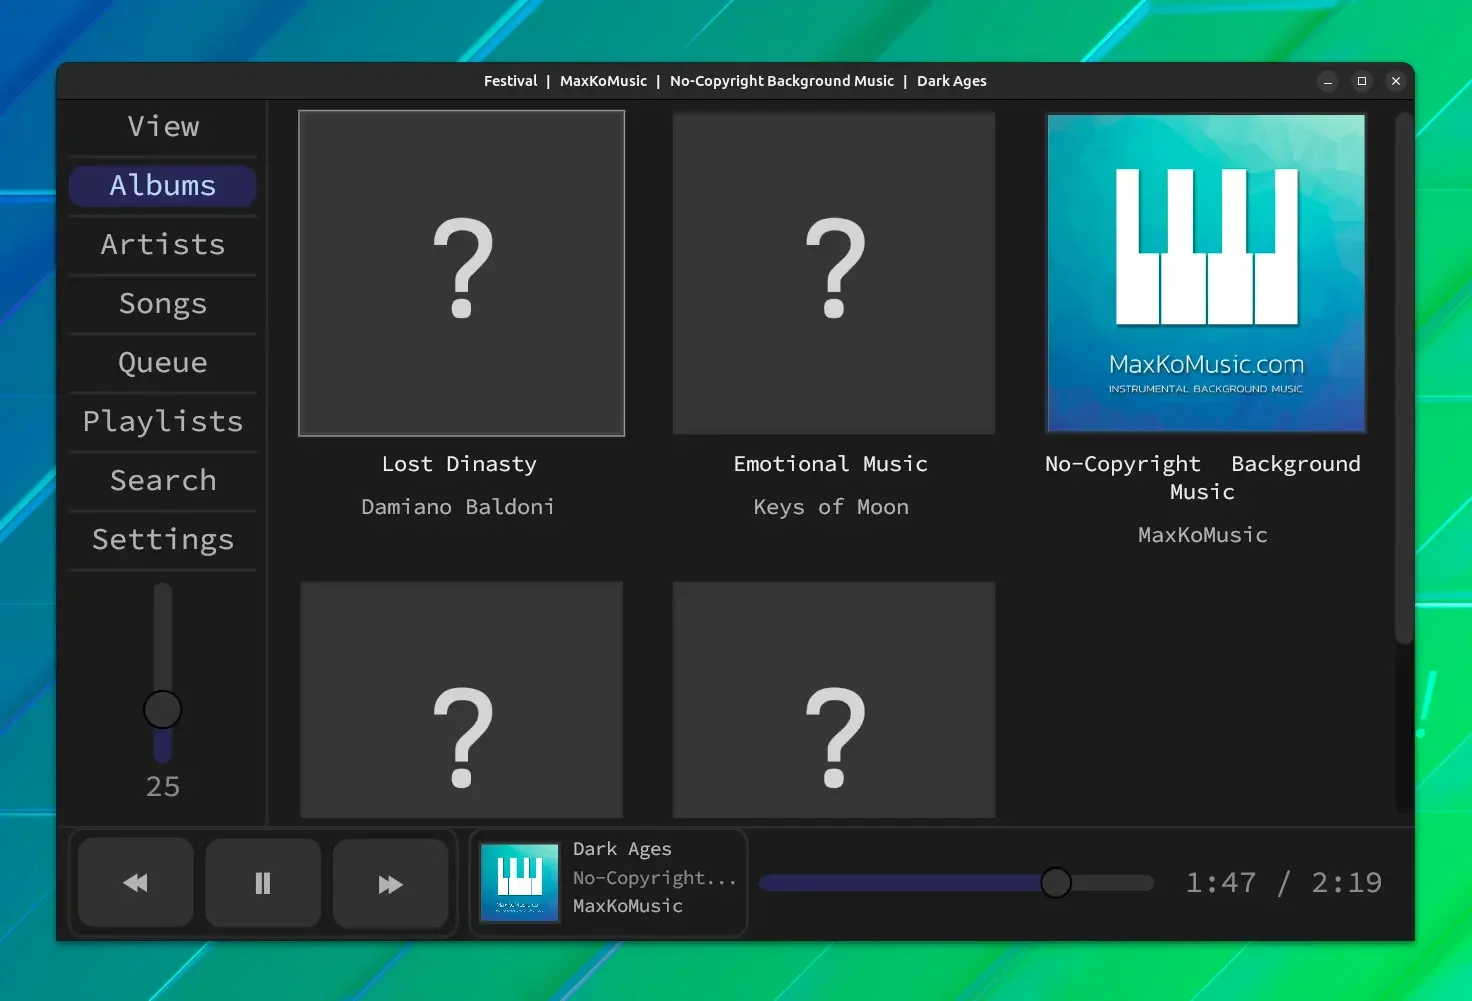Open the Settings view

point(163,540)
